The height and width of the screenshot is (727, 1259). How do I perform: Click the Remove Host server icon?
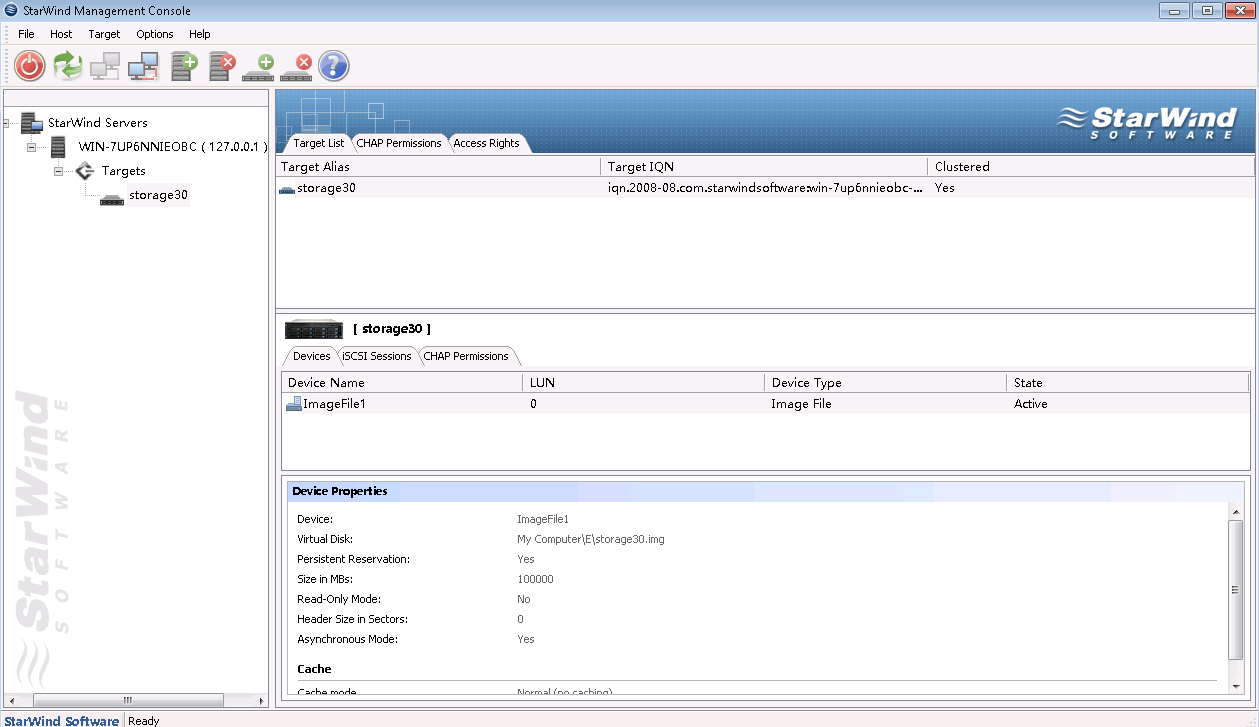pos(221,66)
